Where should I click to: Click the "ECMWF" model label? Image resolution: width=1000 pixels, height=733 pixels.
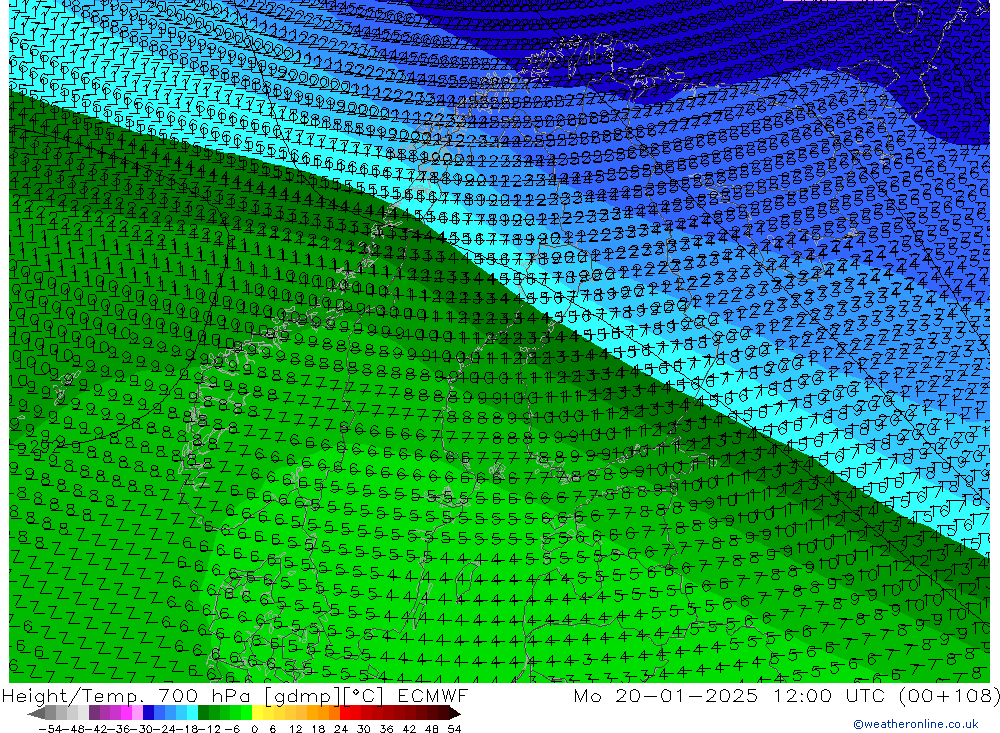click(433, 695)
